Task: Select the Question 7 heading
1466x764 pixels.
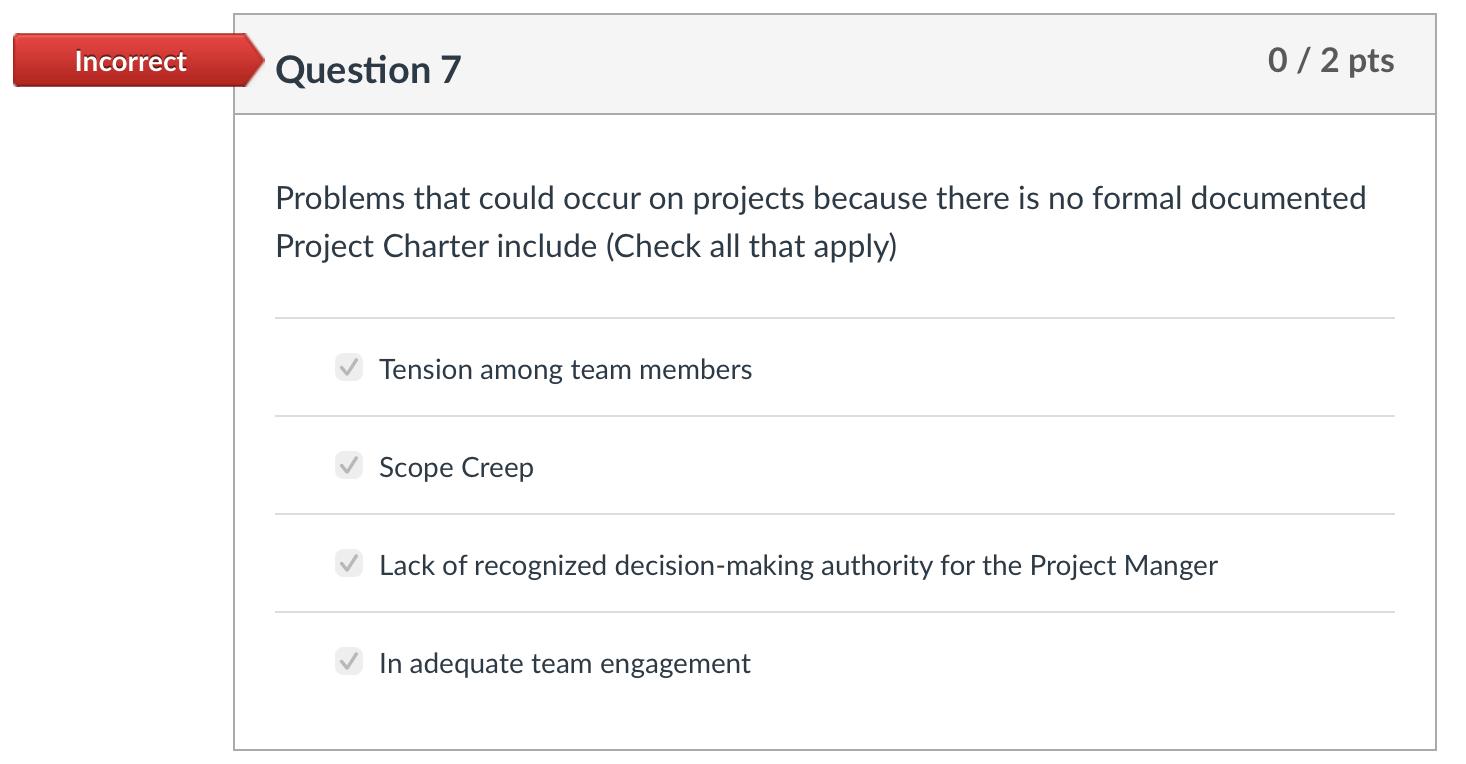Action: click(367, 69)
